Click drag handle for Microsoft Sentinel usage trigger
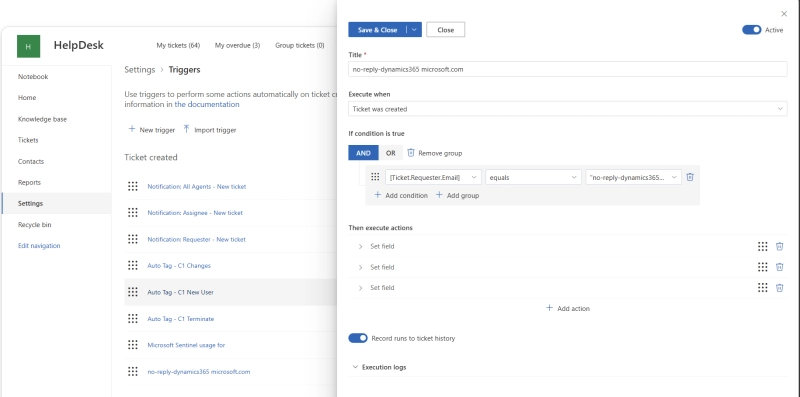This screenshot has width=800, height=397. click(133, 345)
